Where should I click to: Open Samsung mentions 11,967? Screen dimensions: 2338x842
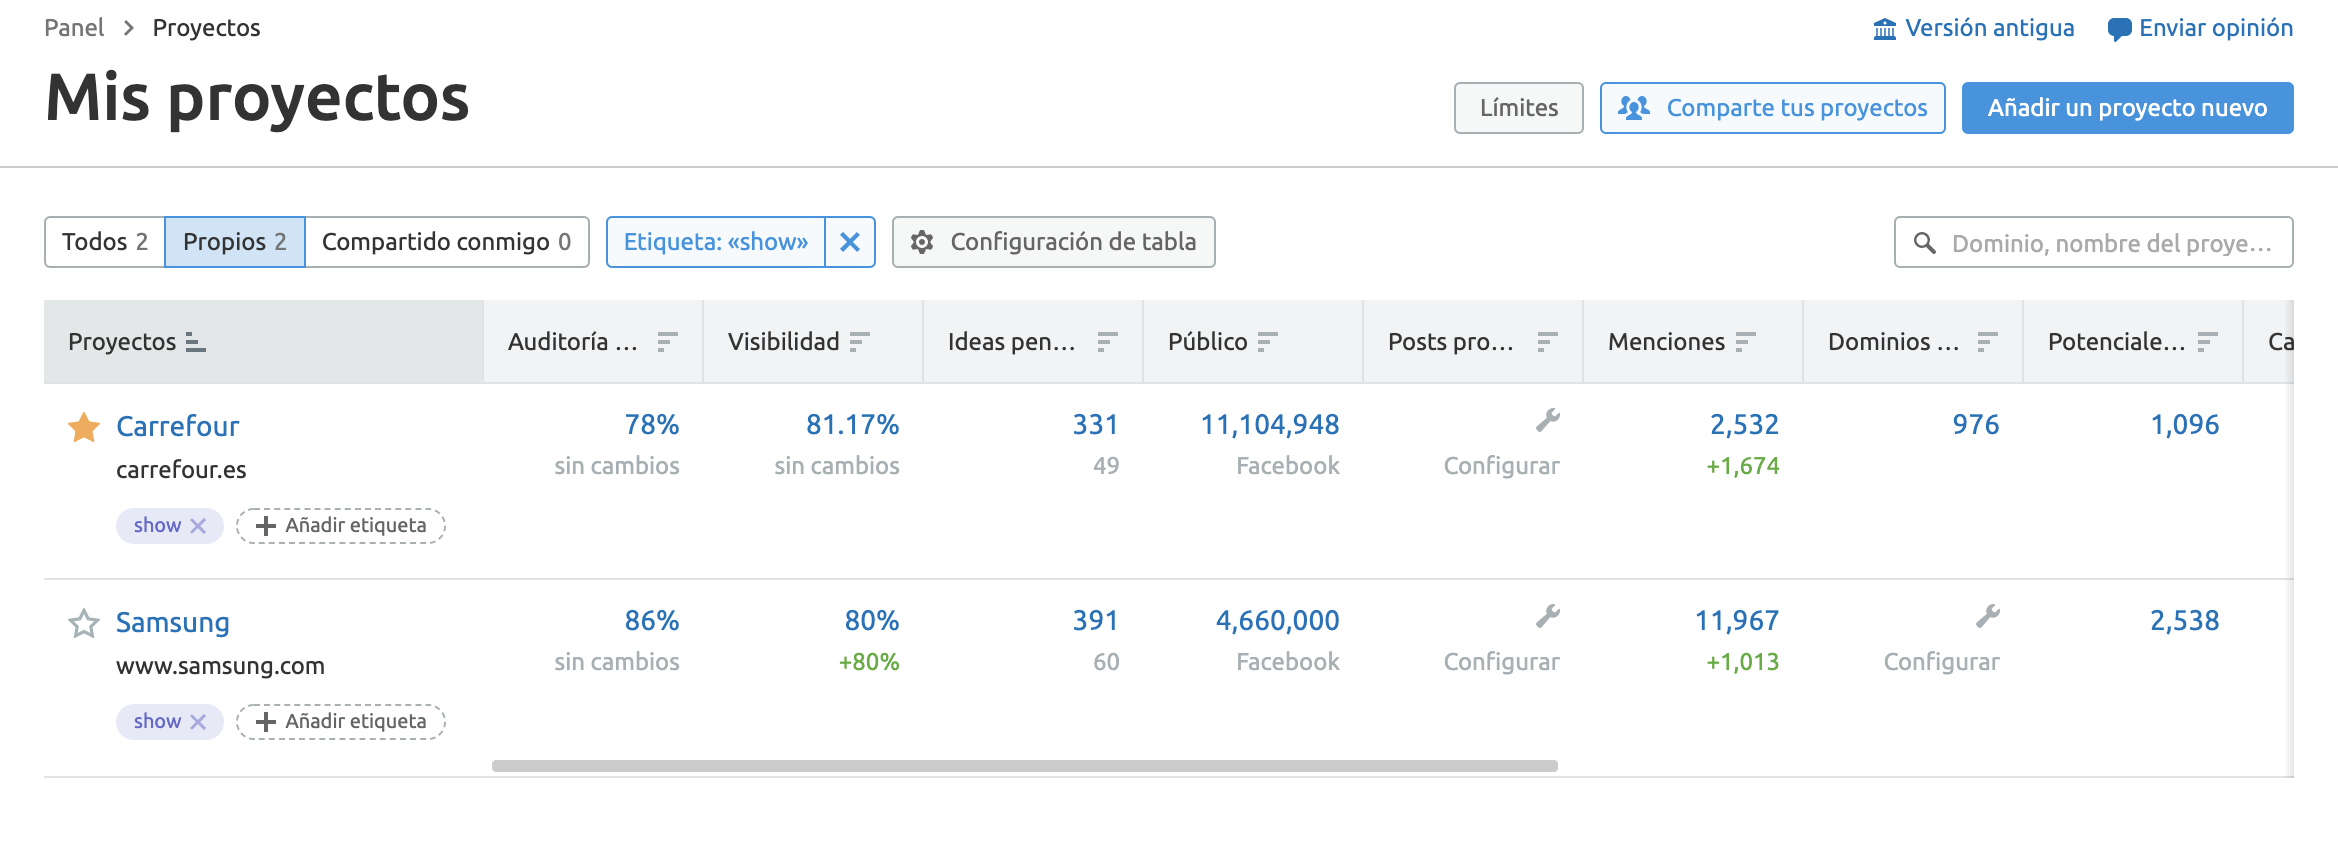coord(1737,621)
